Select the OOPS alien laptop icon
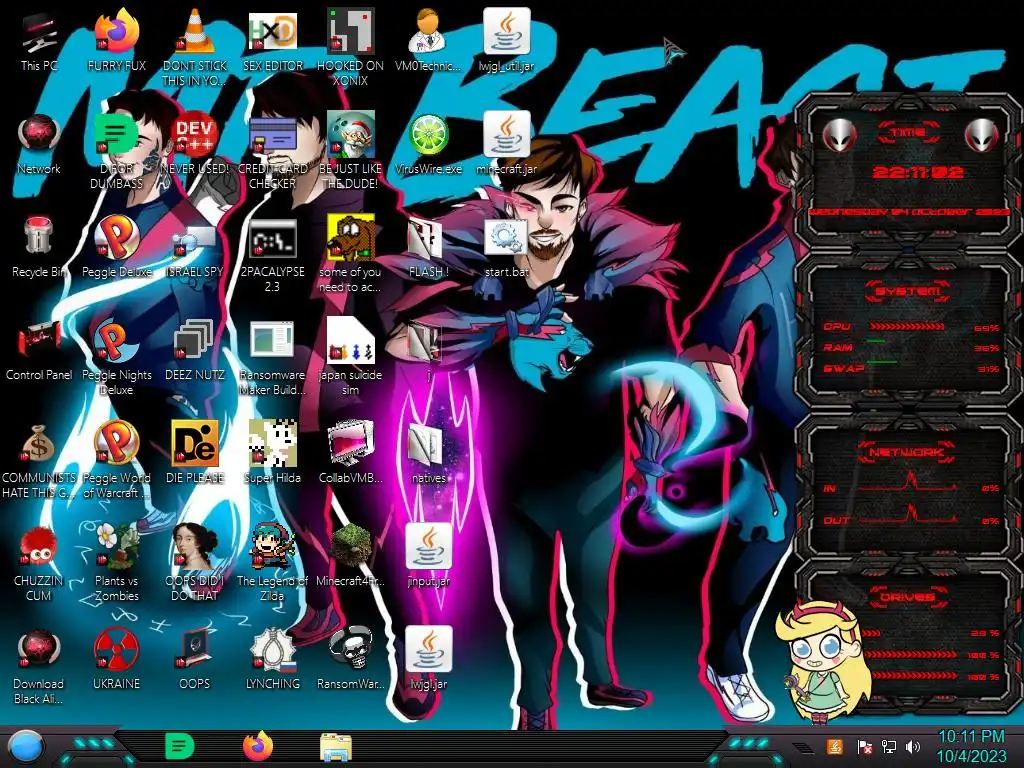The height and width of the screenshot is (768, 1024). tap(195, 649)
